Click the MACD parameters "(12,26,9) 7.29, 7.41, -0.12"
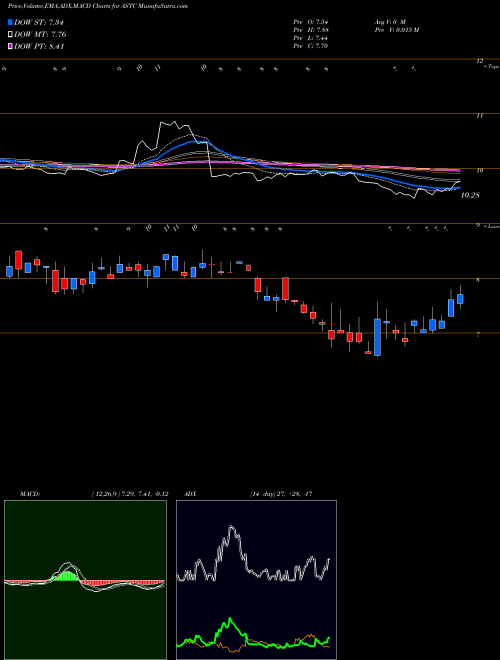Screen dimensions: 500x660 [x=129, y=494]
